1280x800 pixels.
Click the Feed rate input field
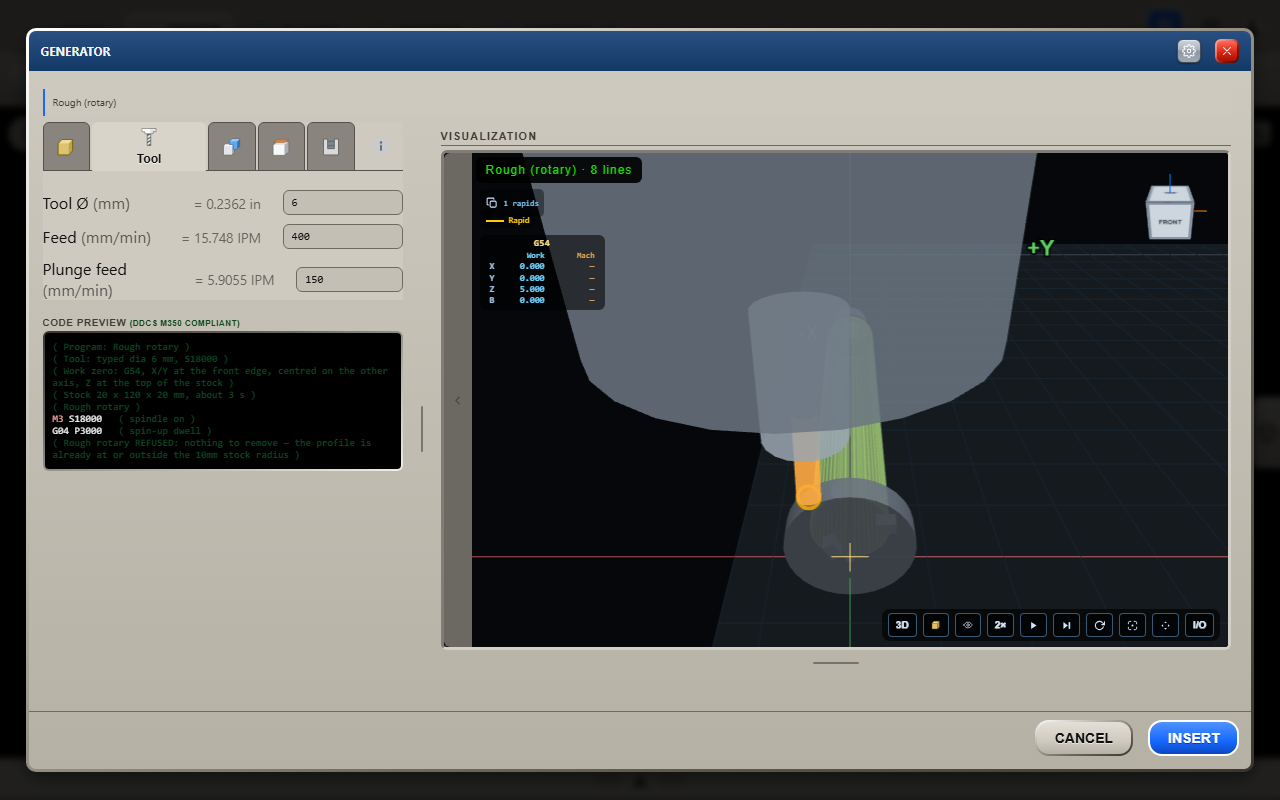(x=343, y=237)
